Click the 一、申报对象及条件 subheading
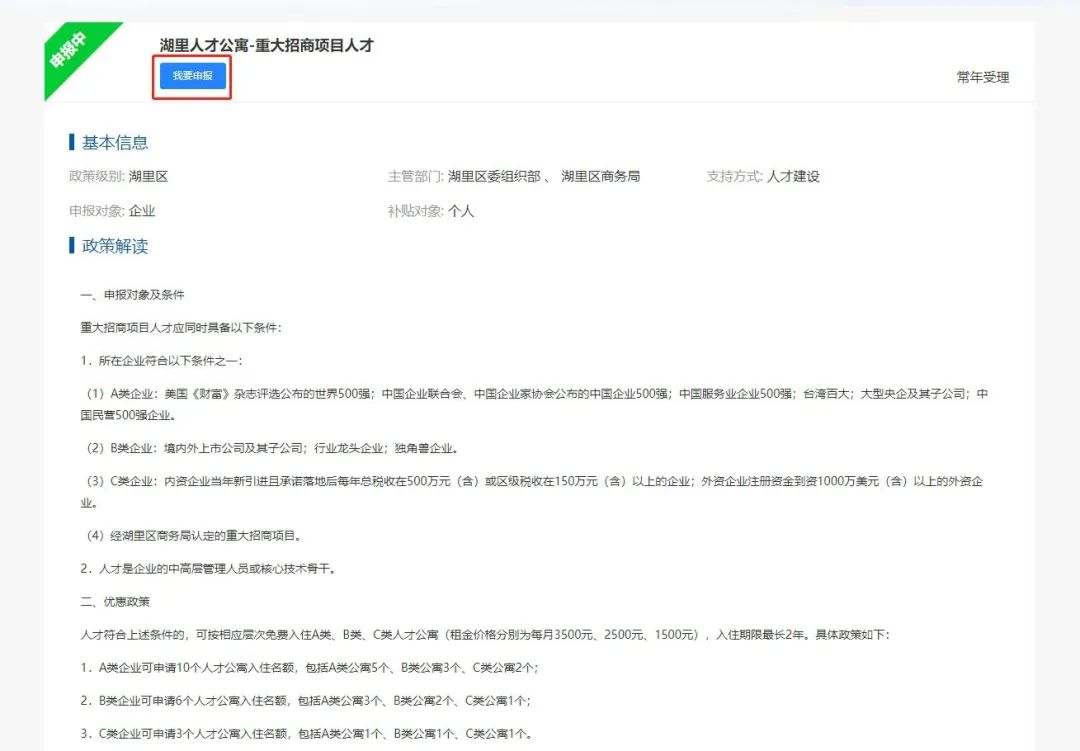Screen dimensions: 1080x751 coord(132,295)
